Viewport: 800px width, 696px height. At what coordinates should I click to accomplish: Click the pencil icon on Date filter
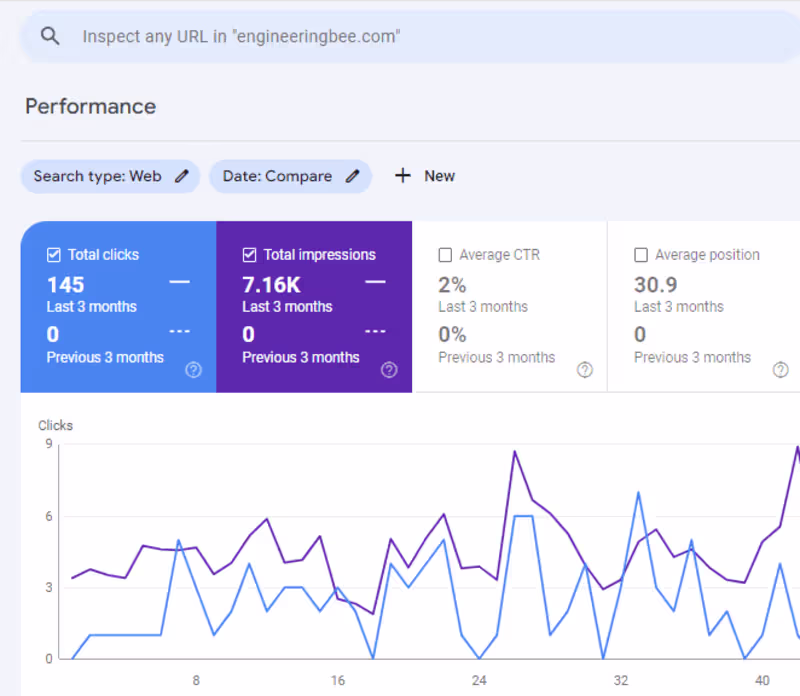point(352,176)
